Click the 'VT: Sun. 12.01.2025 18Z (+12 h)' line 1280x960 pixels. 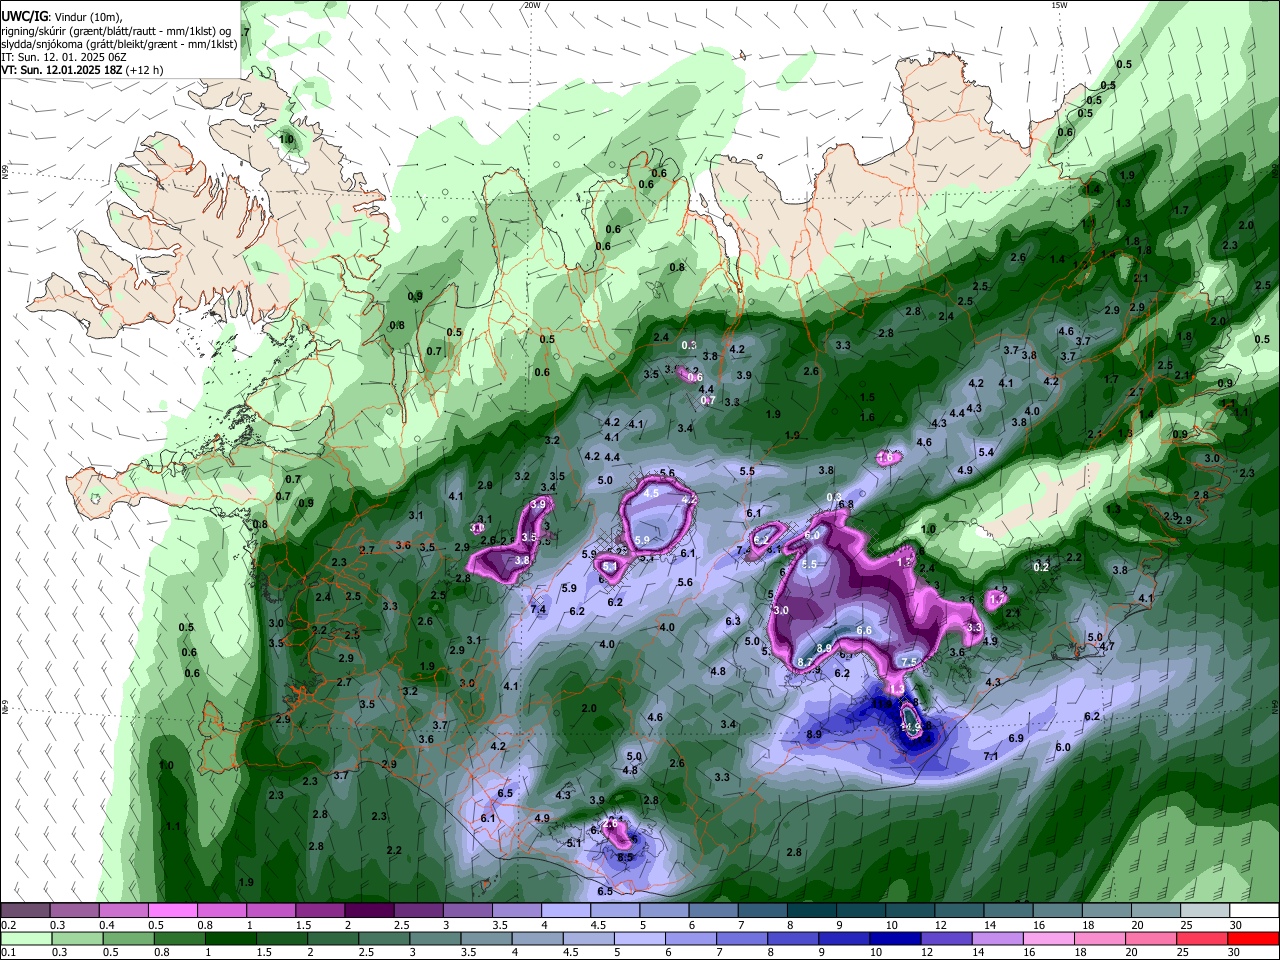click(x=82, y=71)
